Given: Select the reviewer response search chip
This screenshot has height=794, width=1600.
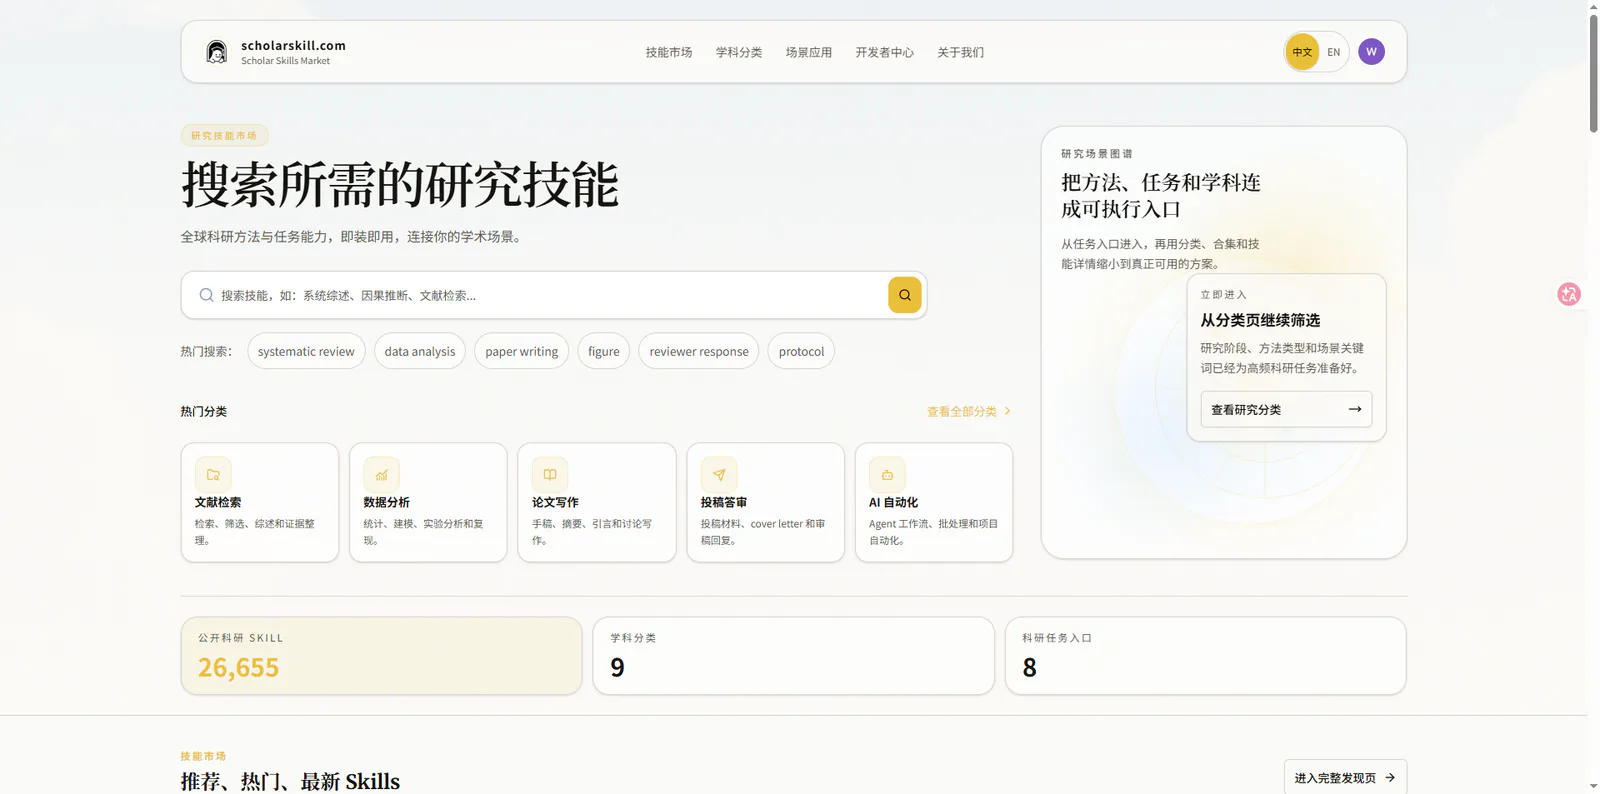Looking at the screenshot, I should pos(699,351).
